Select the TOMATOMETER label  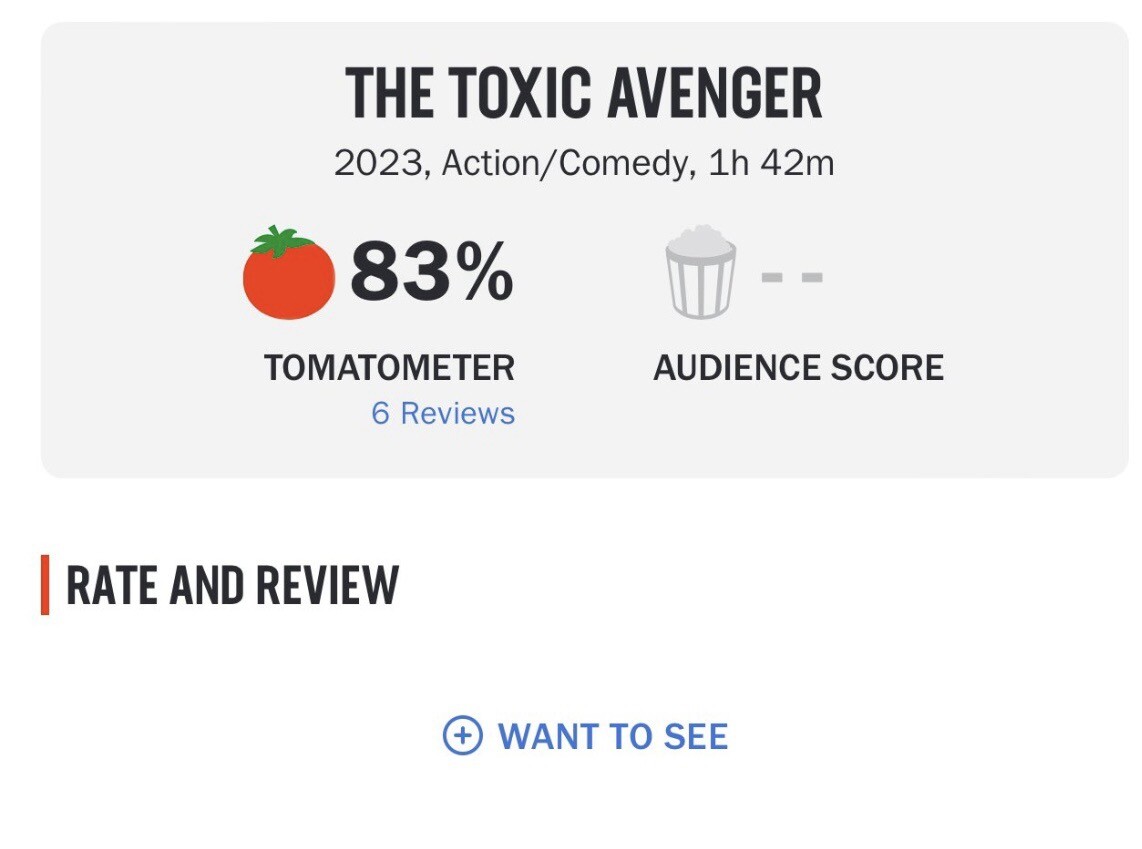coord(389,367)
